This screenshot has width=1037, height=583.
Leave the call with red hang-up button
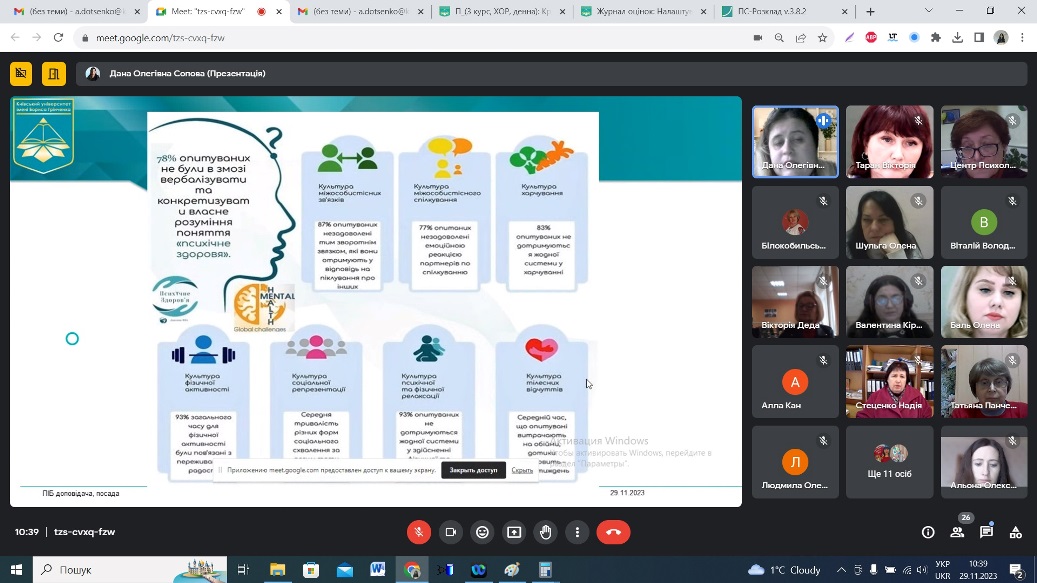click(613, 532)
